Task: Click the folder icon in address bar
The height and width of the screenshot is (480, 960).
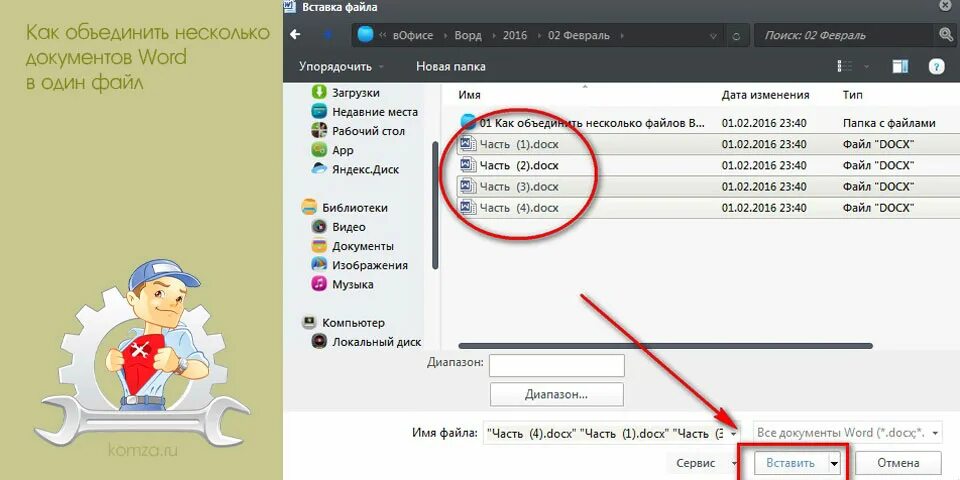Action: [365, 36]
